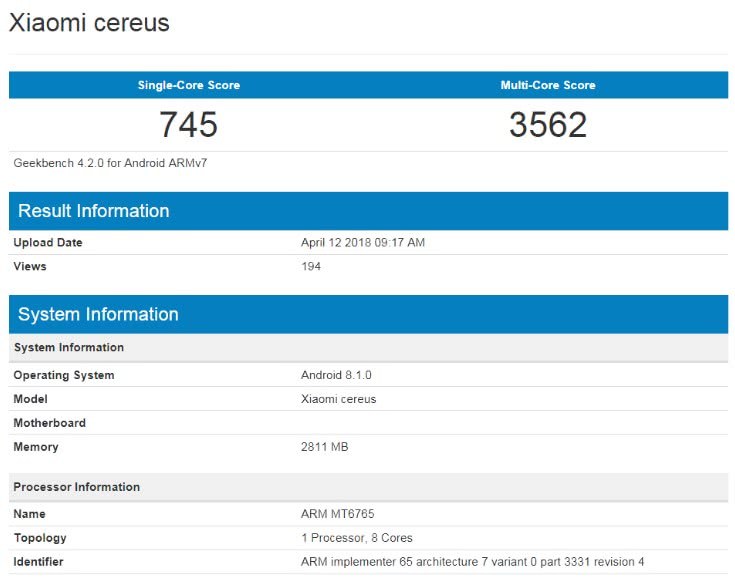735x578 pixels.
Task: Click the Single-Core Score header
Action: click(x=188, y=85)
